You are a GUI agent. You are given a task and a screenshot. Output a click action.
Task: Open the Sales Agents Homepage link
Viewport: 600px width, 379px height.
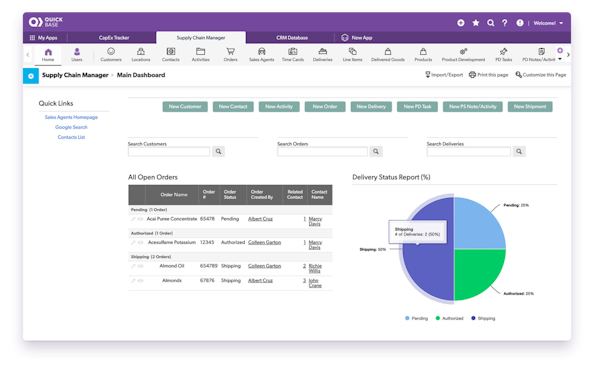click(x=71, y=117)
